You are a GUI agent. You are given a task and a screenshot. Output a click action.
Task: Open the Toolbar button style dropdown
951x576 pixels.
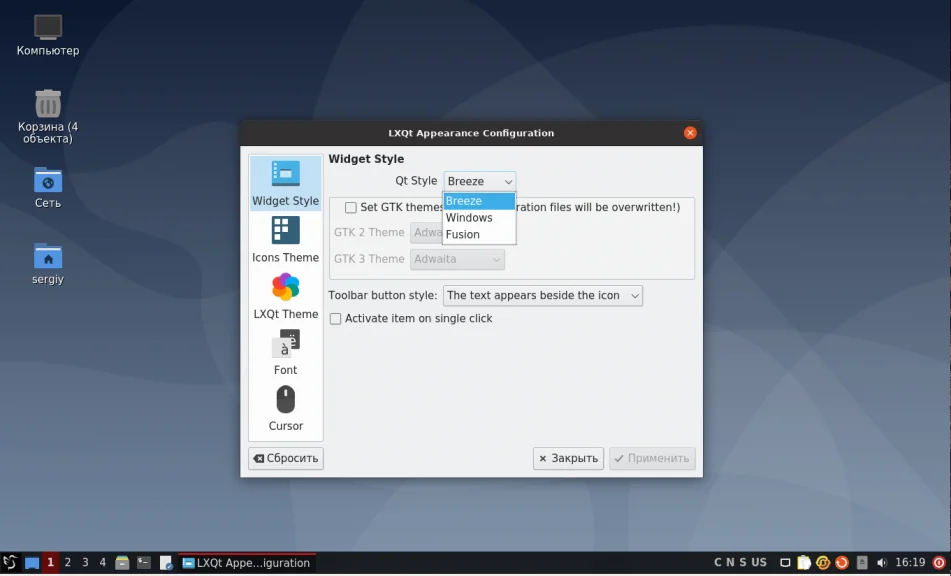(x=543, y=296)
